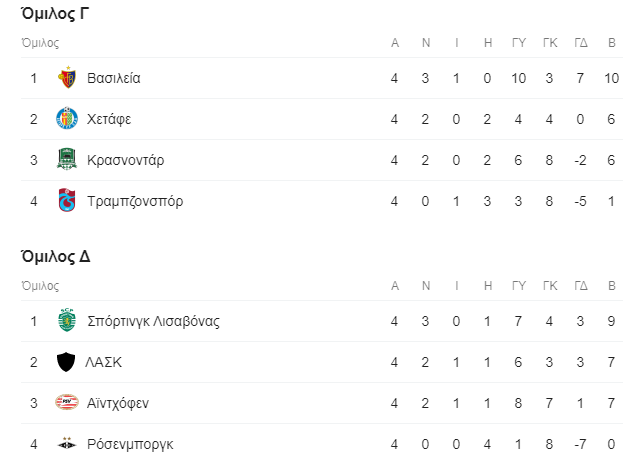Select the Αϊντχόφεν team name

pos(118,403)
